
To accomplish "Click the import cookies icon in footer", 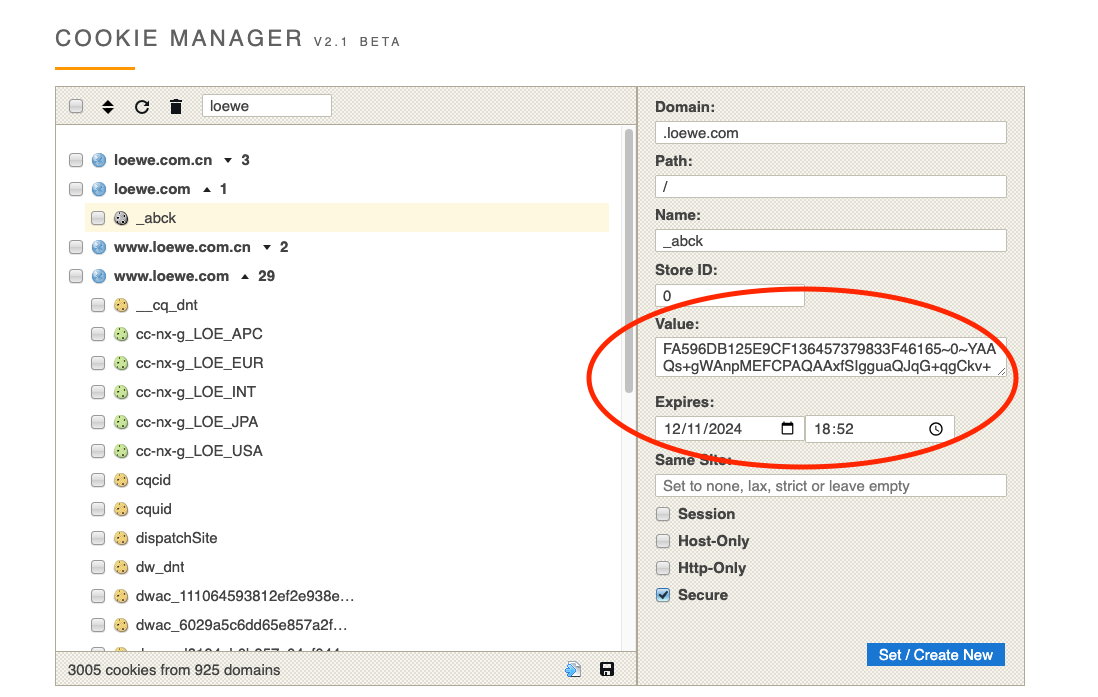I will (x=573, y=669).
